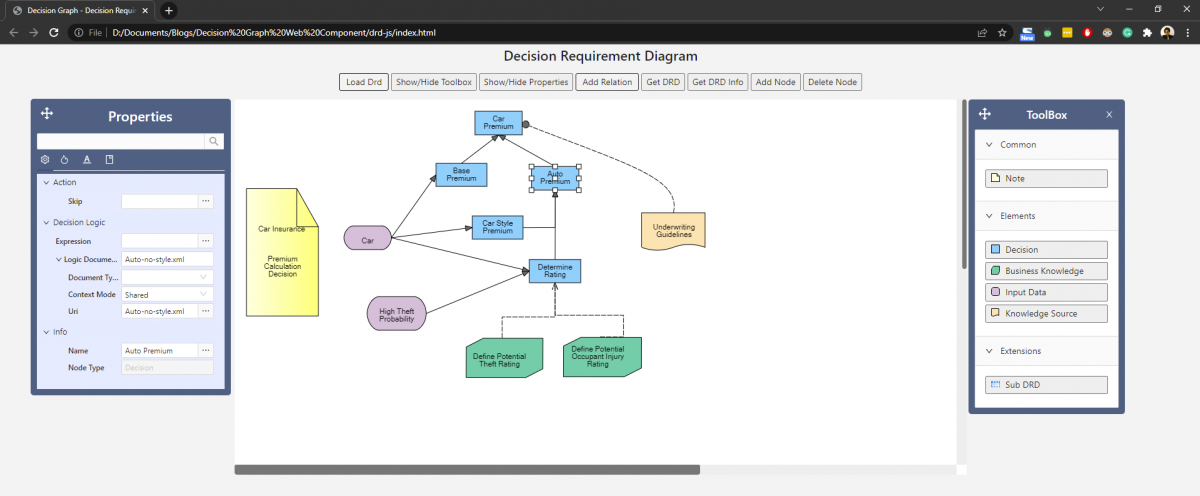Open the browser extensions puzzle icon

(1147, 32)
